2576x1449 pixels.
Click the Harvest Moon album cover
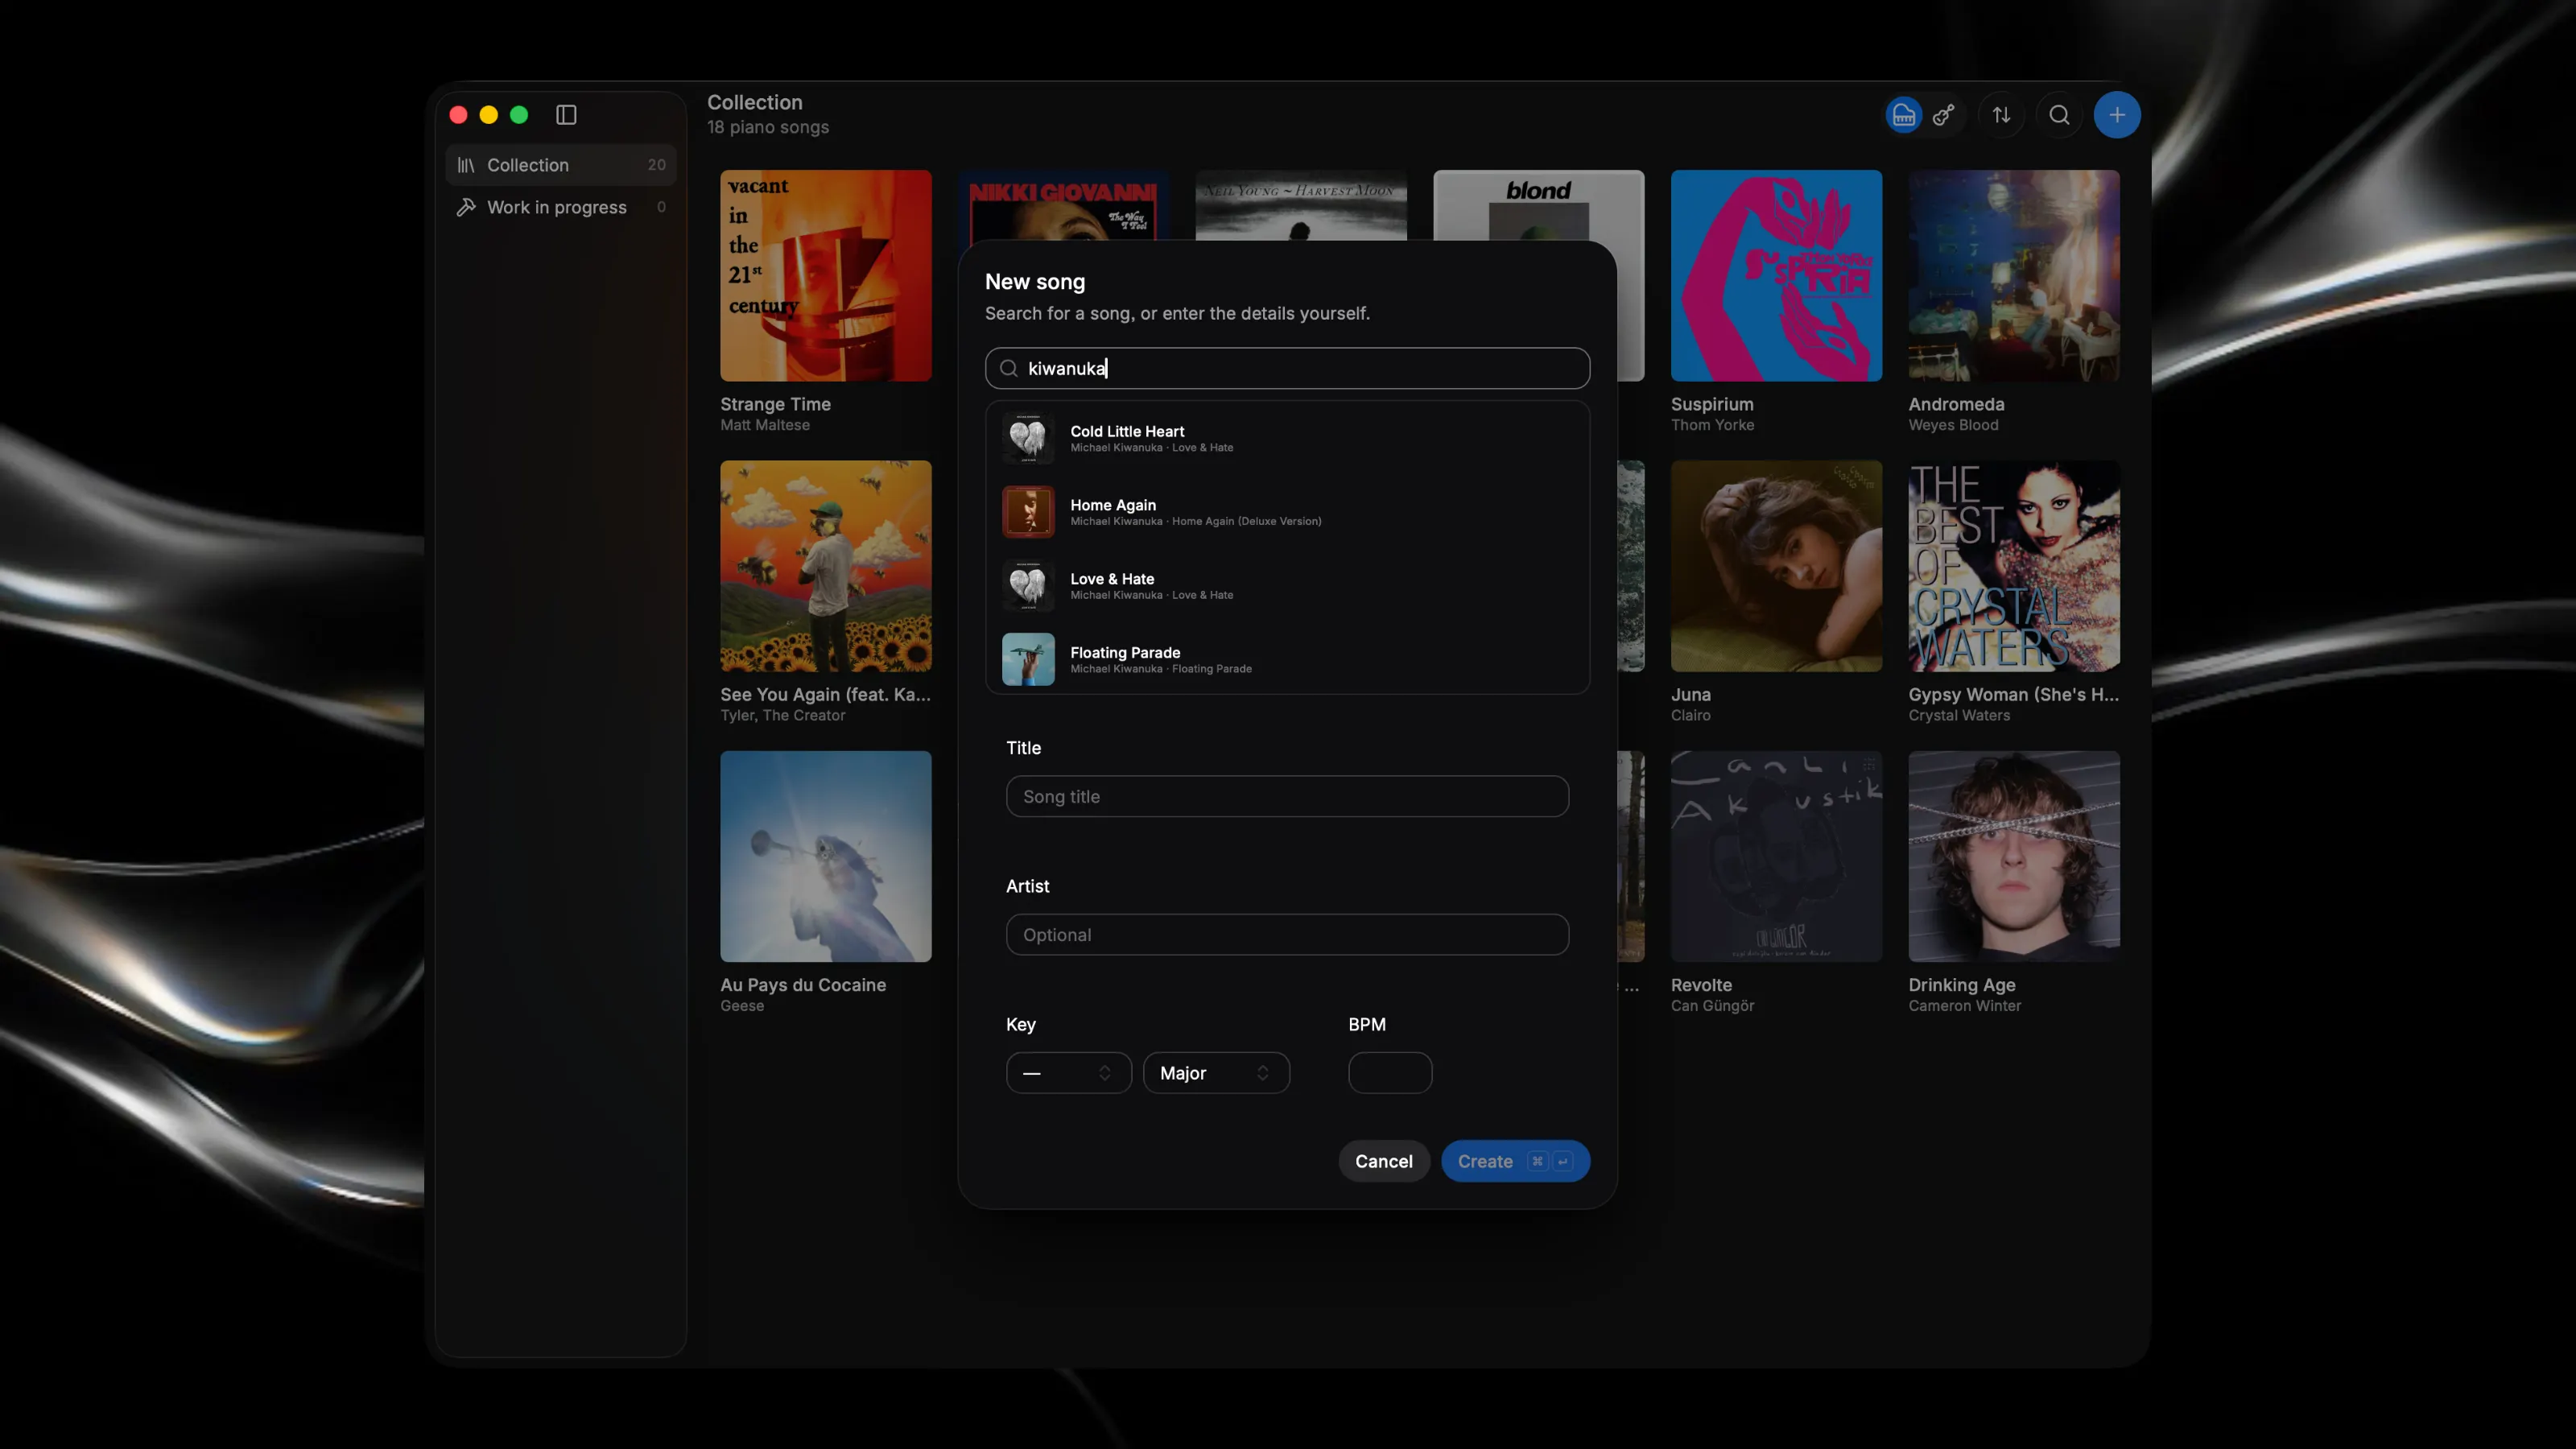[1301, 204]
